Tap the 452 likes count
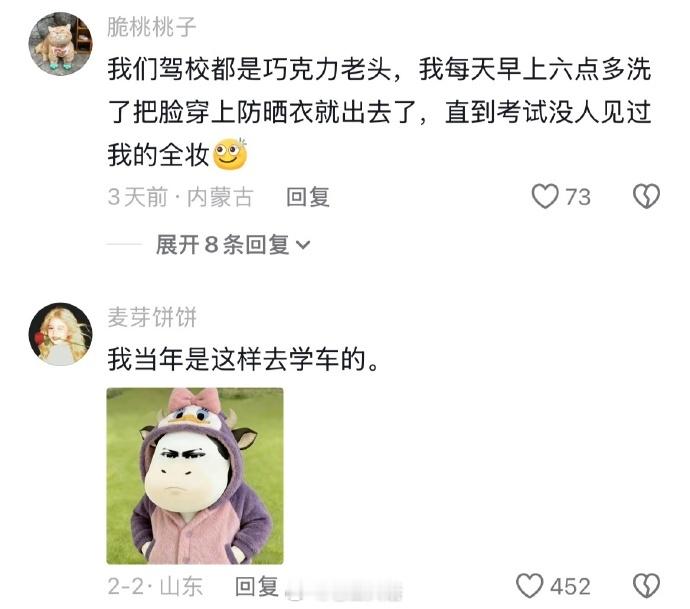690x609 pixels. tap(570, 587)
